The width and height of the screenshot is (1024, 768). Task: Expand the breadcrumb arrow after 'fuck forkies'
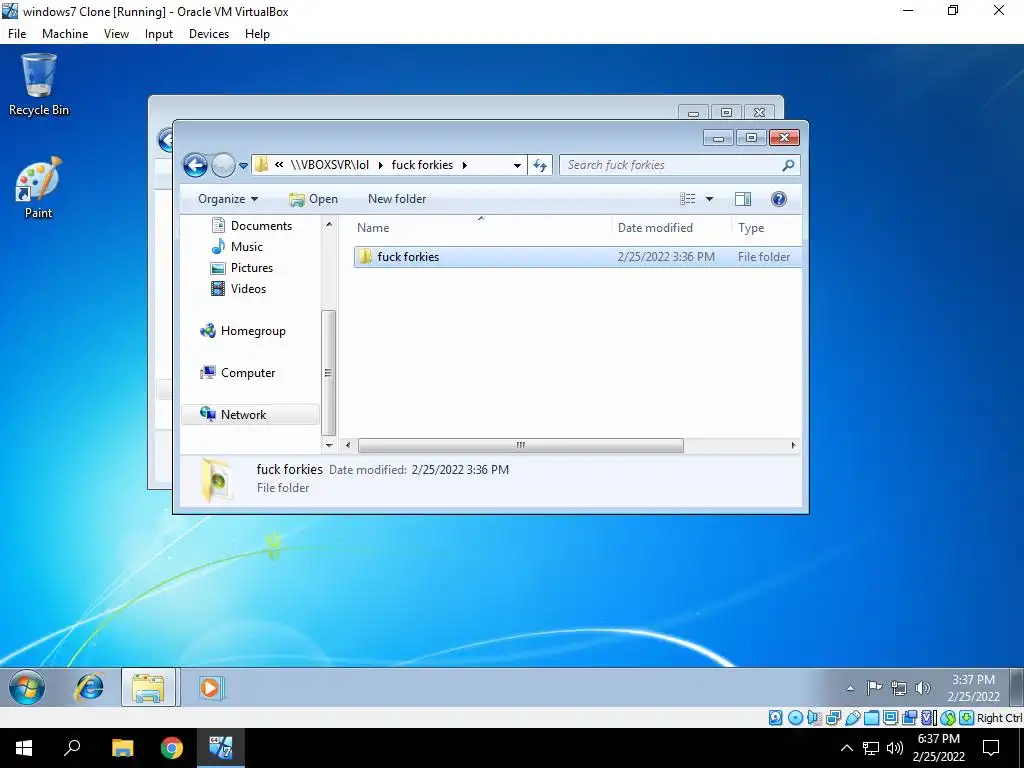(464, 165)
